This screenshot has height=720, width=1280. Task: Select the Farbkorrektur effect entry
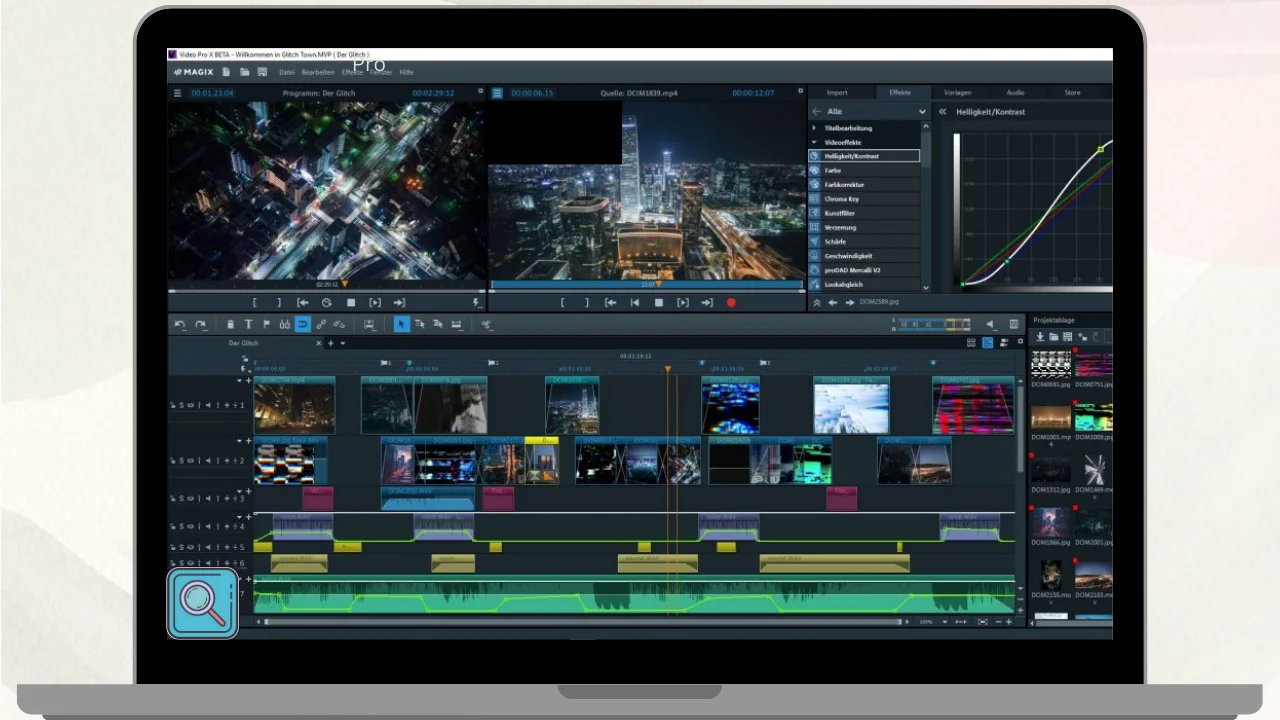pyautogui.click(x=844, y=185)
